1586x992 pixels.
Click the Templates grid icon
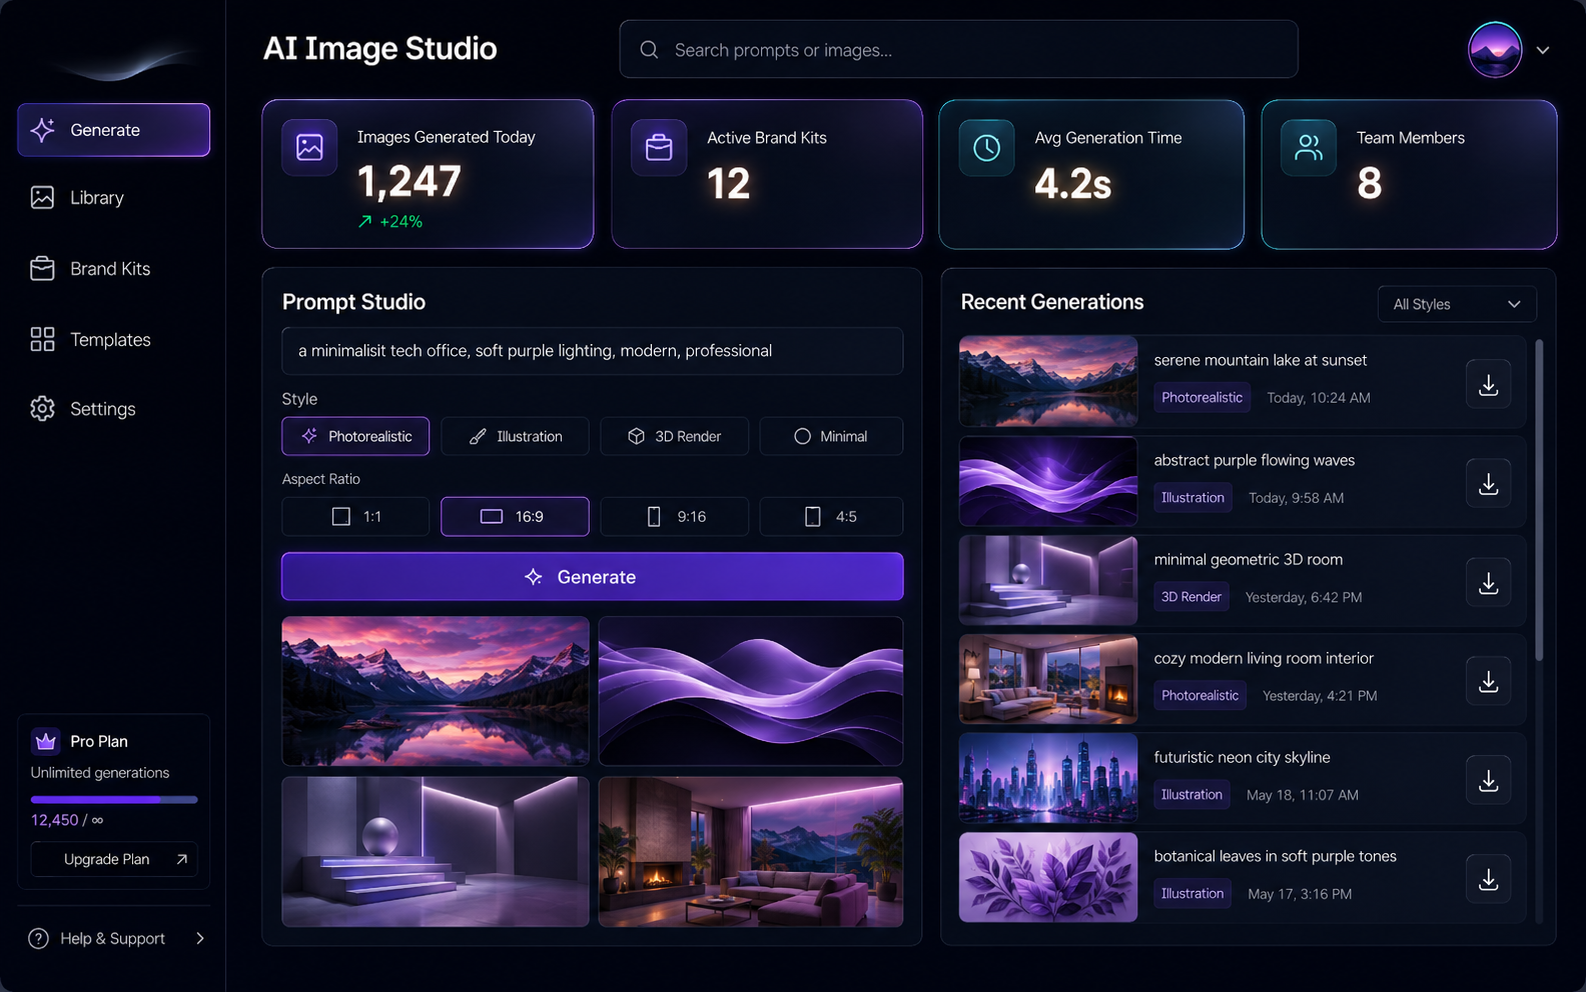coord(42,340)
